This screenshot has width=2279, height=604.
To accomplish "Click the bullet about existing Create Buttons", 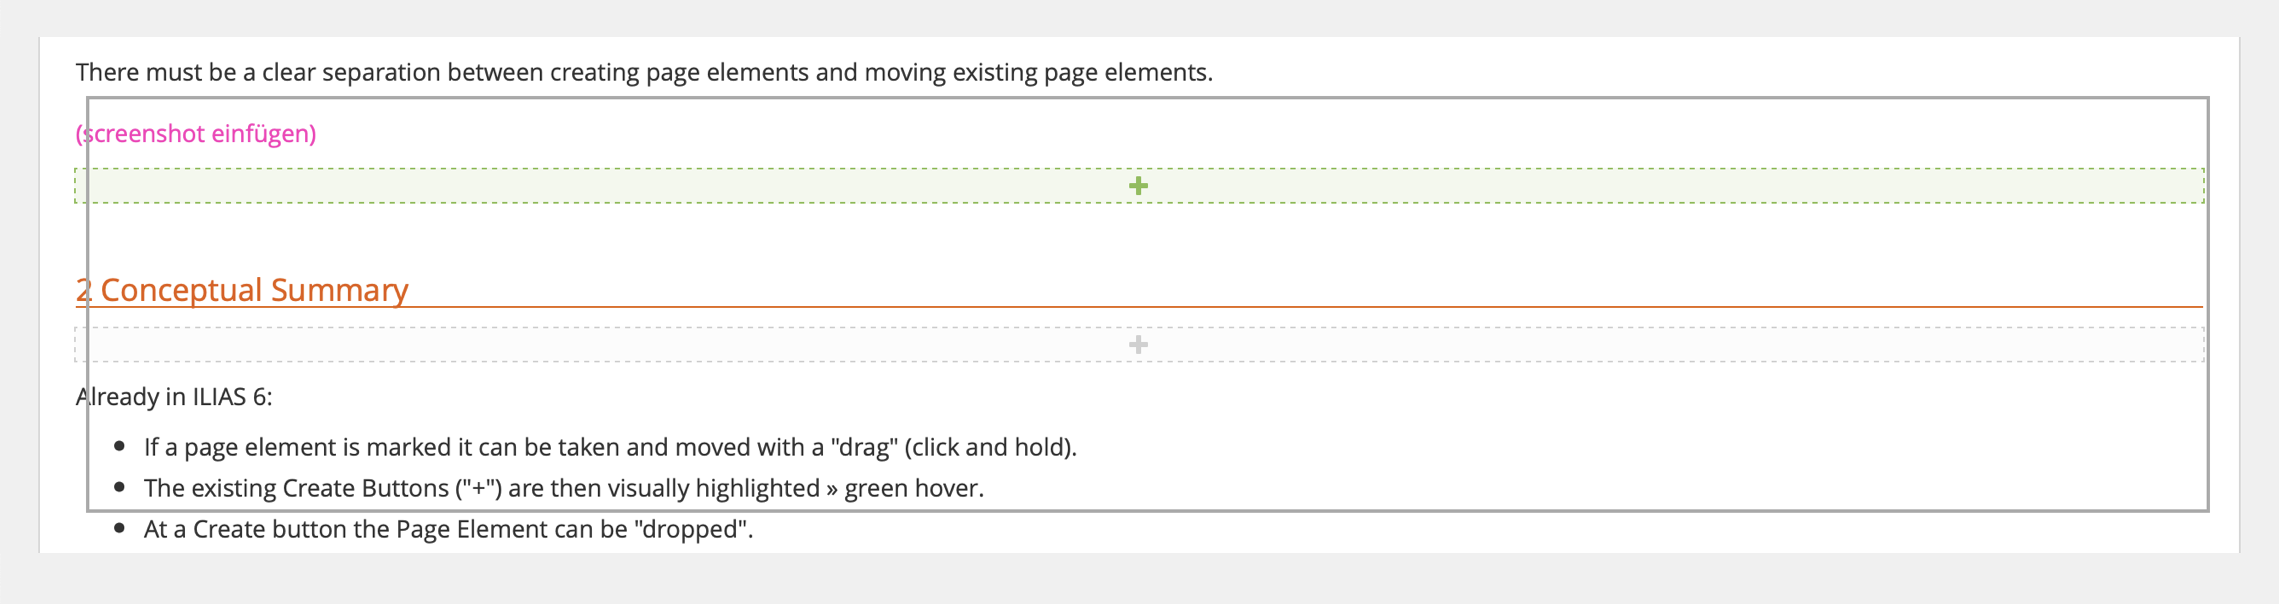I will [564, 488].
